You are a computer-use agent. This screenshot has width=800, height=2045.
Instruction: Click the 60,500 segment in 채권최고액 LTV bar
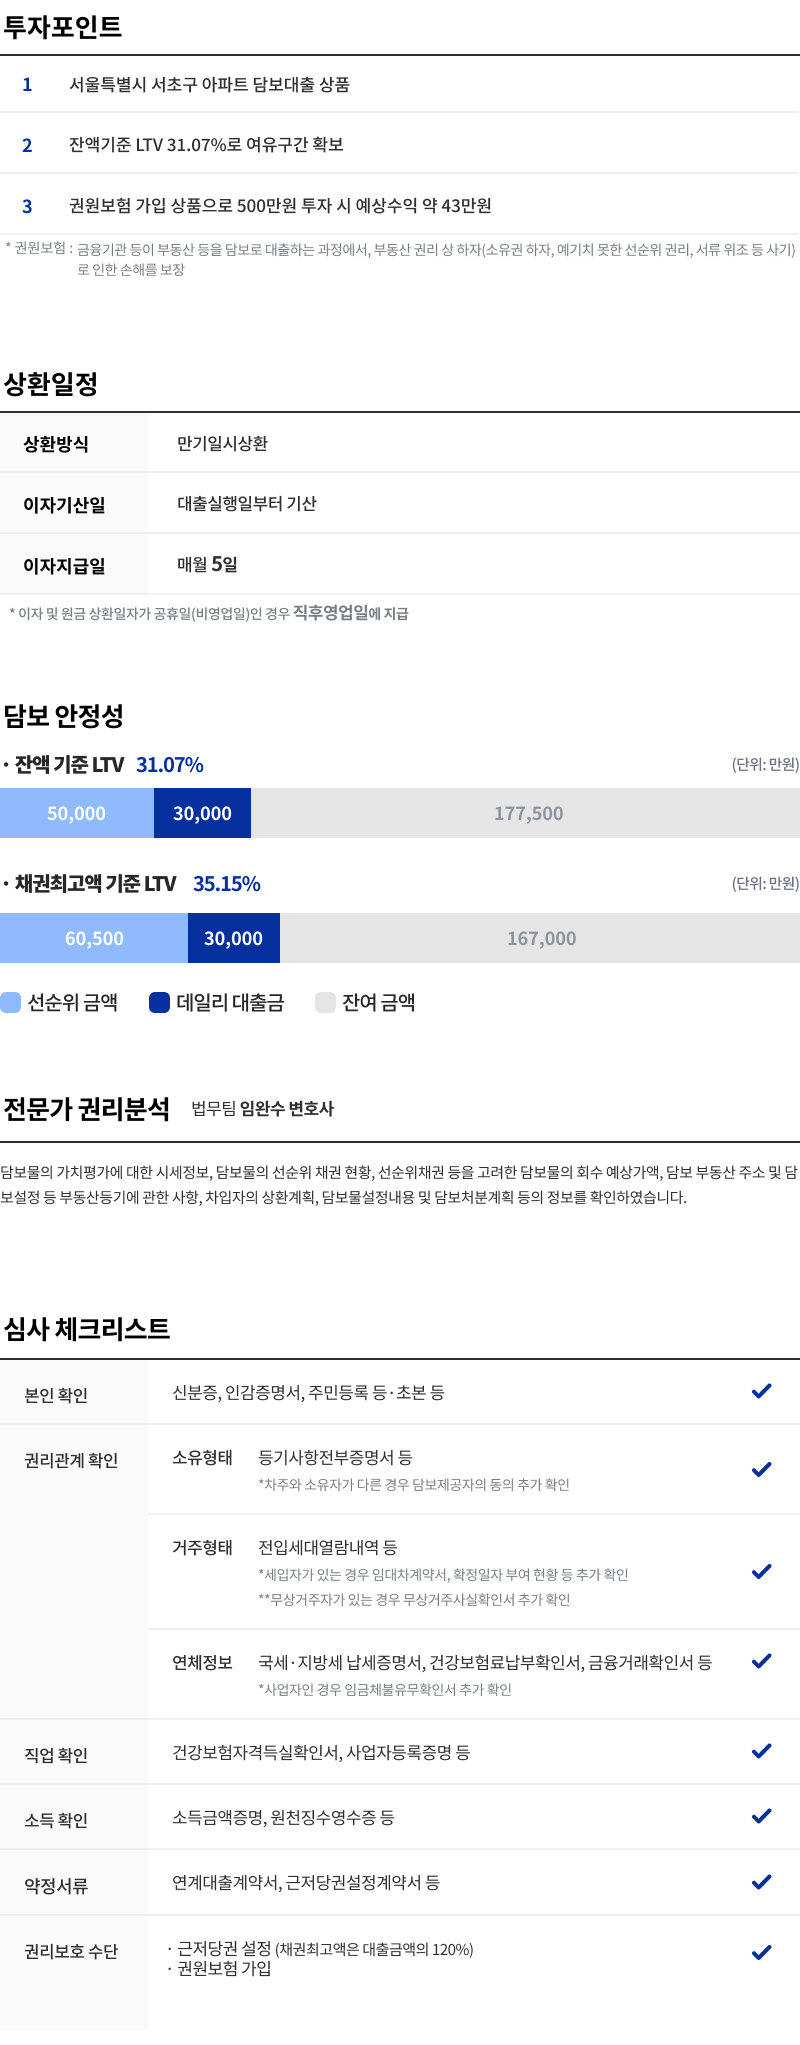tap(94, 938)
